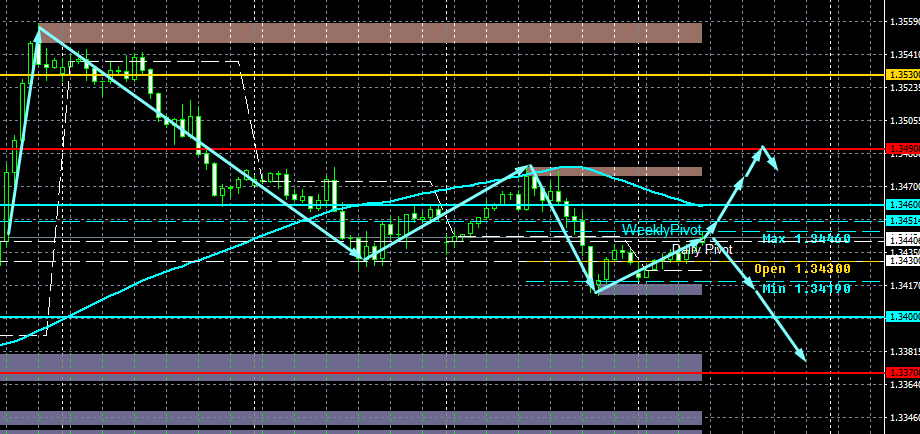Click the 1.3364 axis price label

[904, 385]
